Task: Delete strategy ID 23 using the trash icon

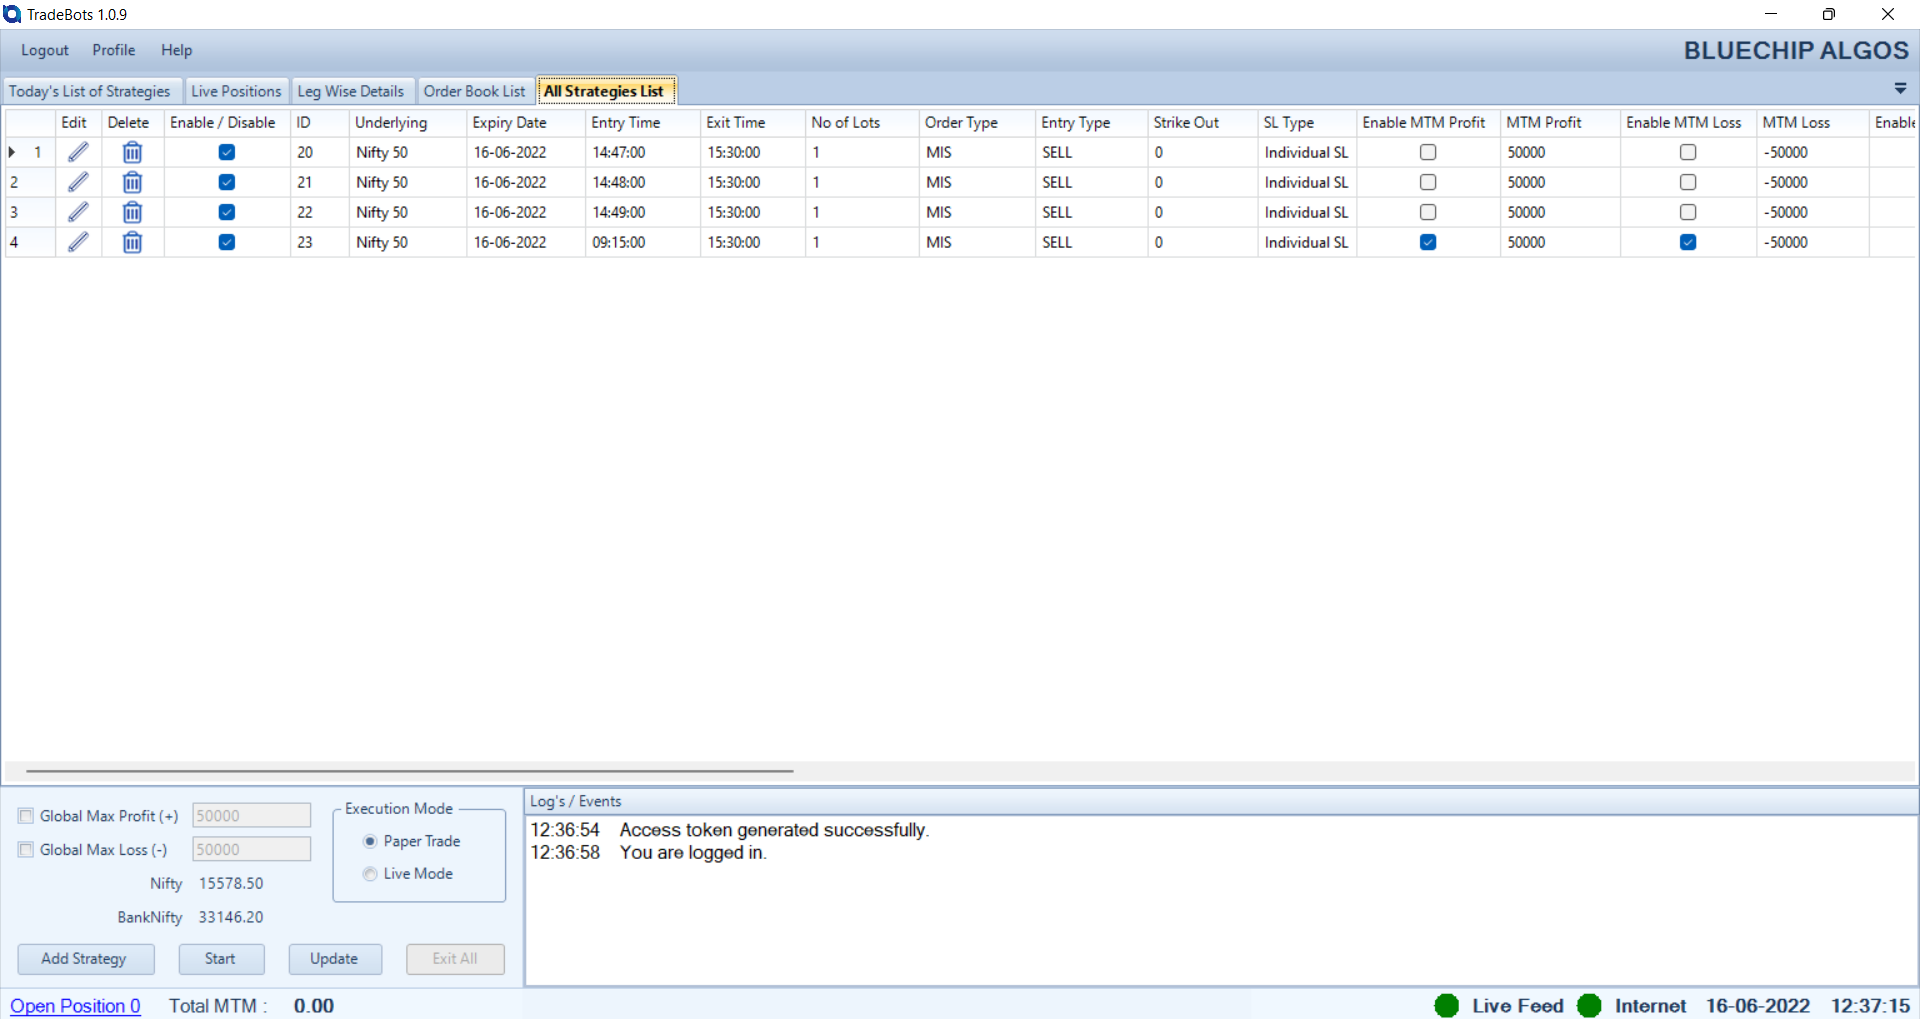Action: point(132,242)
